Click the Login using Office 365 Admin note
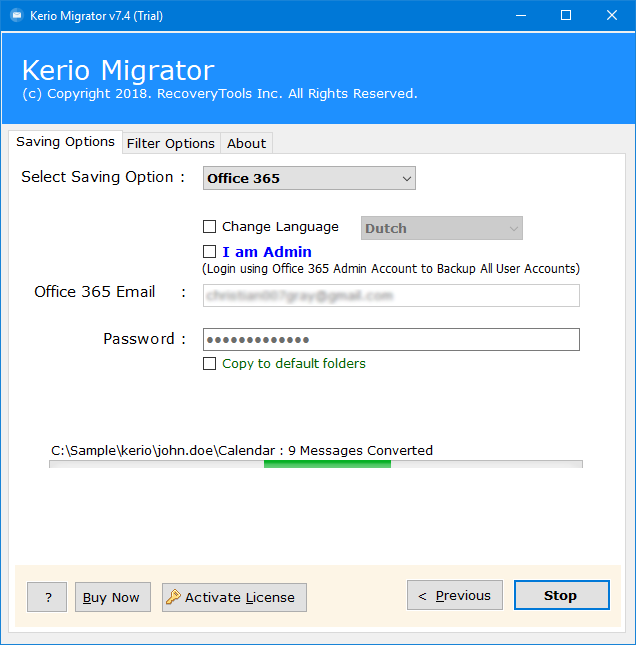 point(391,269)
